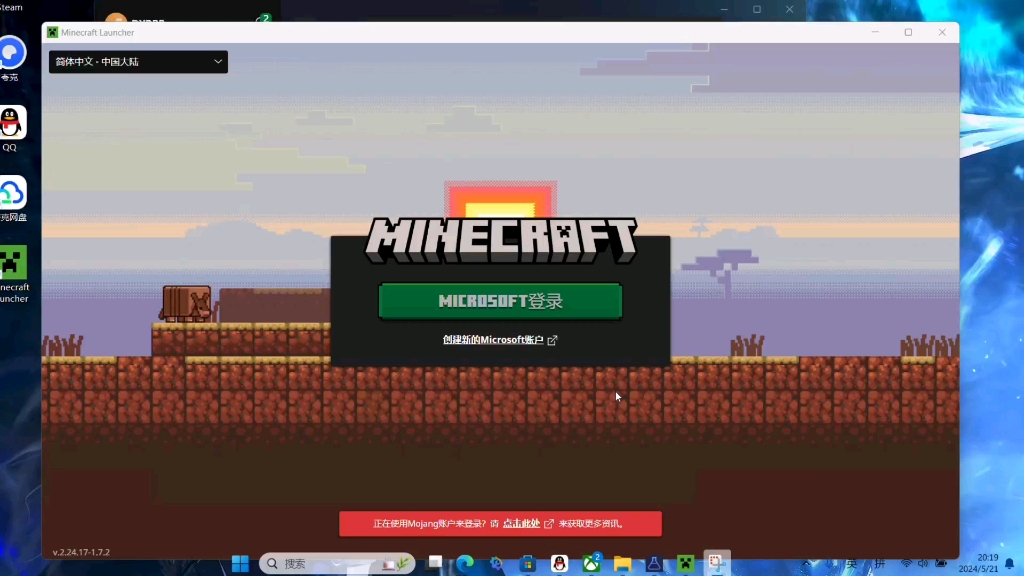This screenshot has height=576, width=1024.
Task: Open the Snipping Tool taskbar icon
Action: point(716,563)
